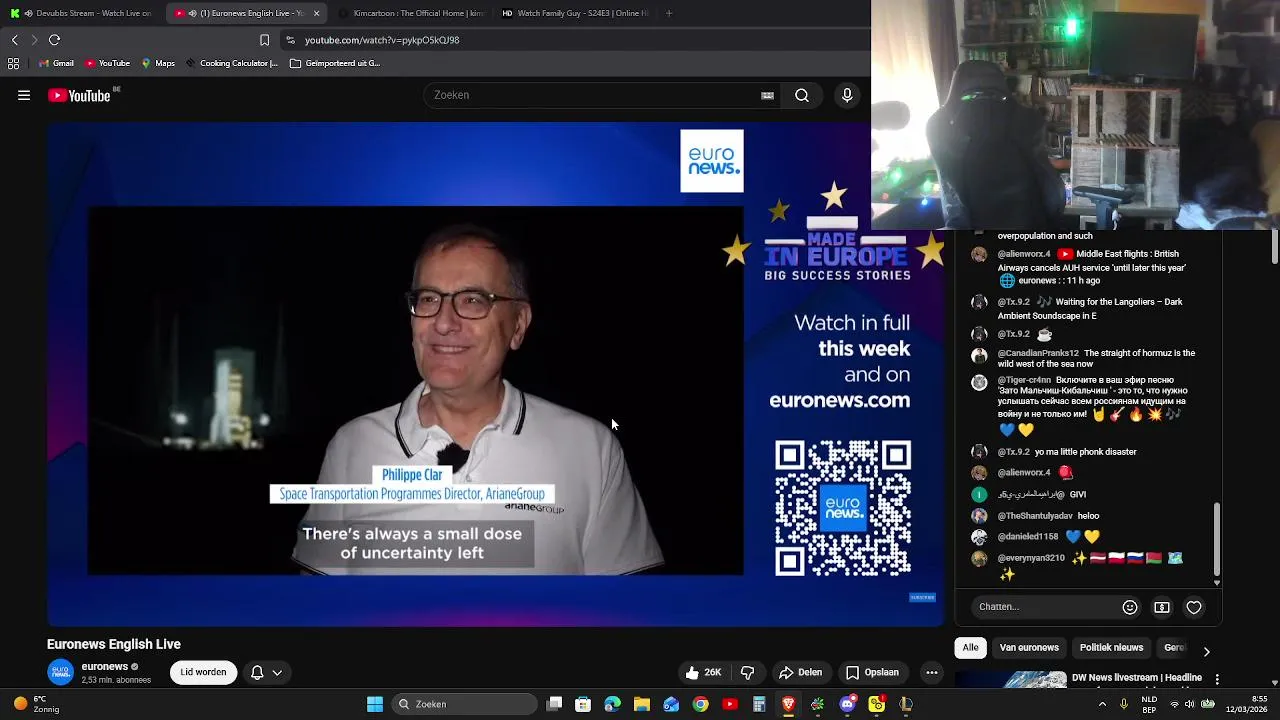Screen dimensions: 1280x720
Task: Expand Geïmporteerd uit G... bookmarks folder
Action: (x=335, y=63)
